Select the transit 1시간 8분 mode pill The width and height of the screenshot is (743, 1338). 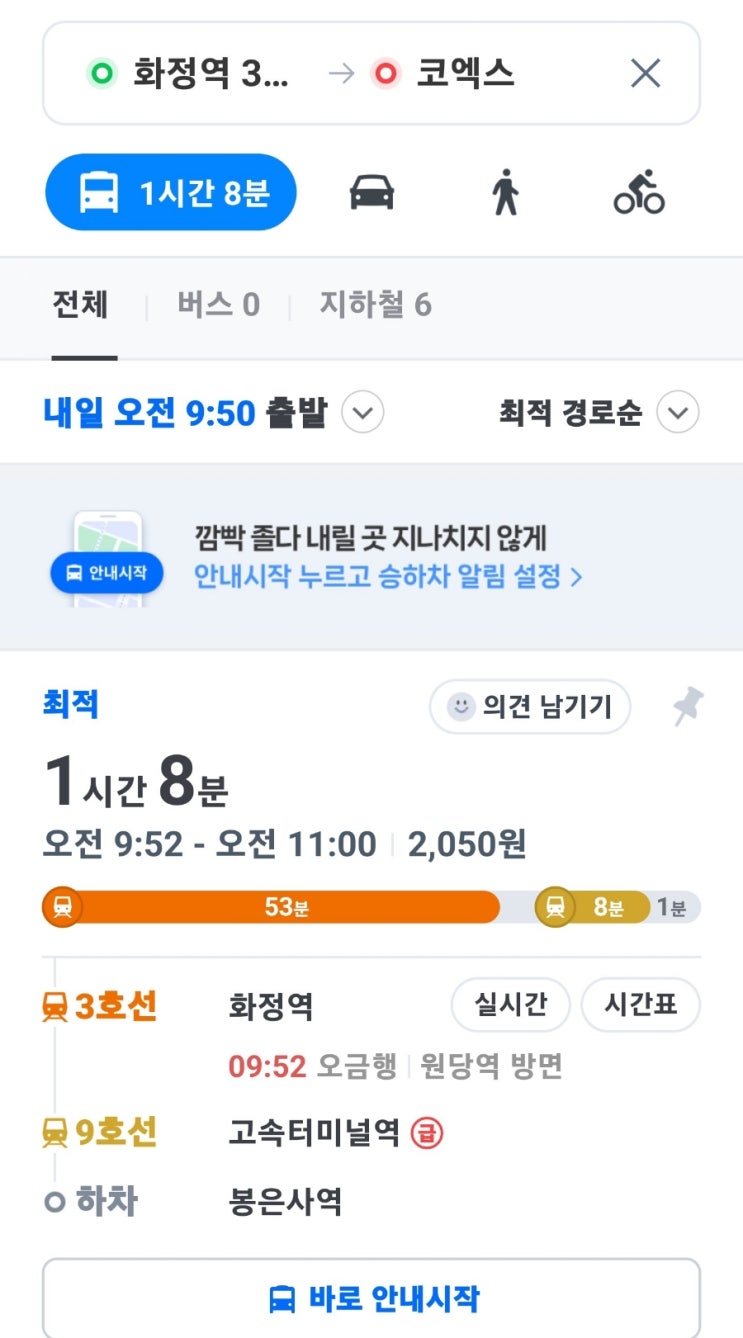(171, 192)
